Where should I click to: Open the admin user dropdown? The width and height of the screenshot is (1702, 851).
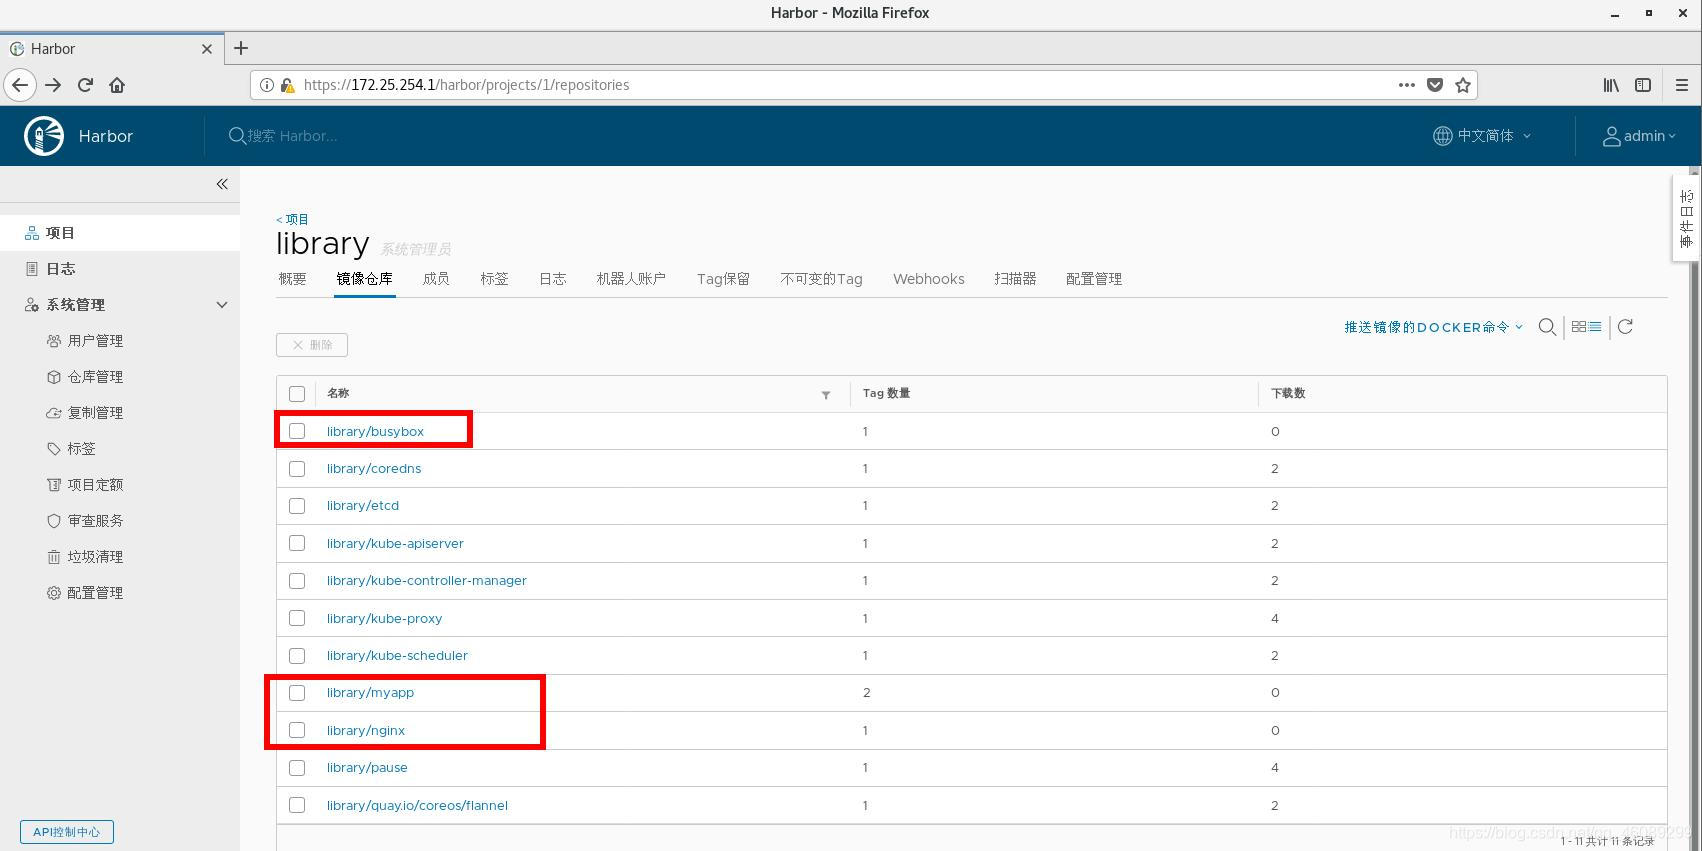click(1639, 136)
